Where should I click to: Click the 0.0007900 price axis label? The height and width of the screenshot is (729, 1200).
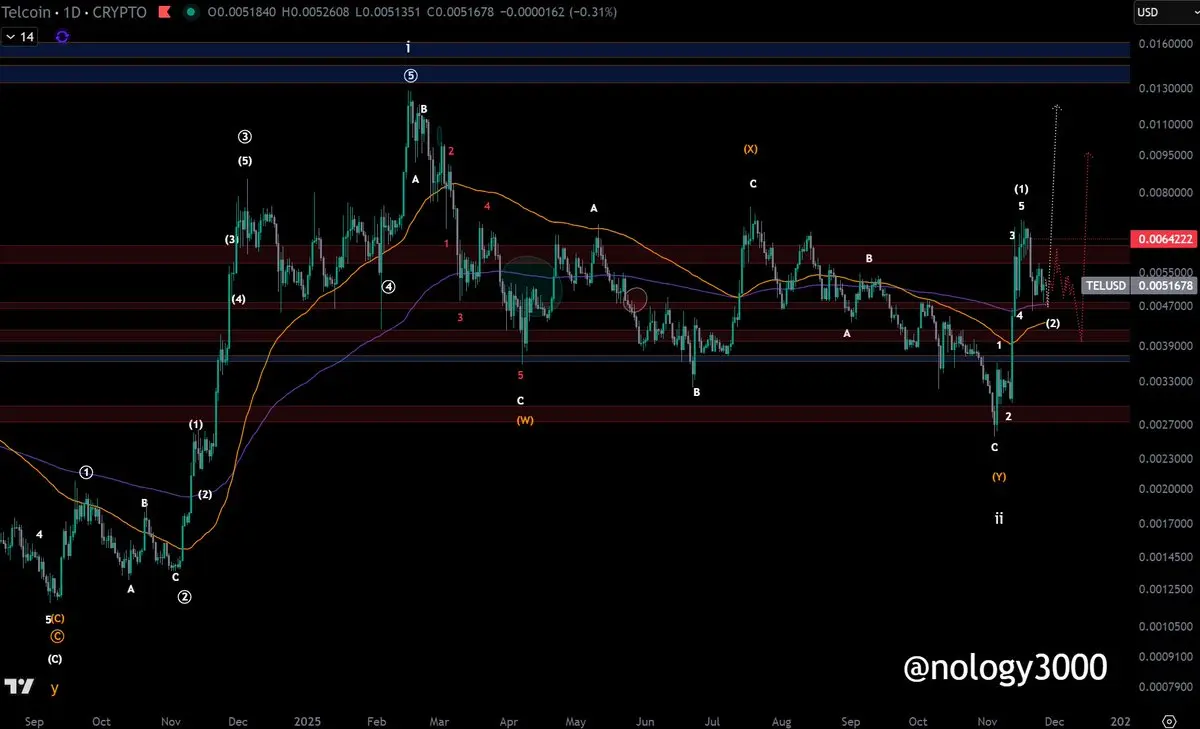click(1164, 688)
